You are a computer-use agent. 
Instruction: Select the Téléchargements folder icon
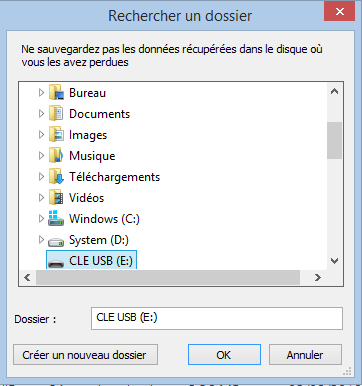(x=56, y=177)
